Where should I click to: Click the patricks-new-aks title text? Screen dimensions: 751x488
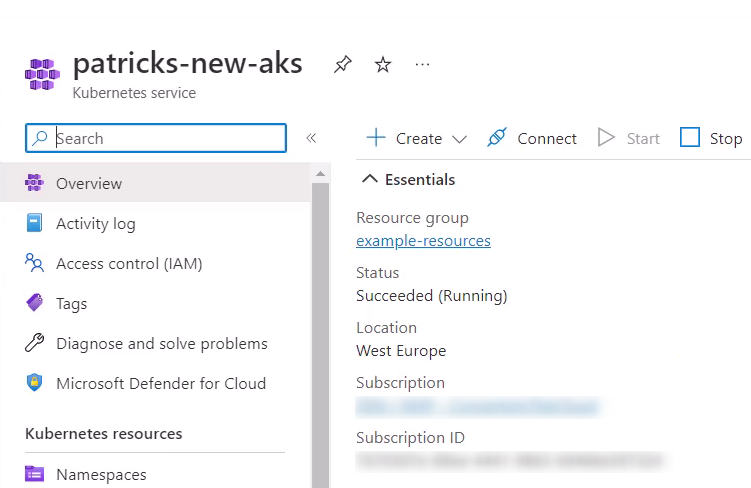[188, 64]
